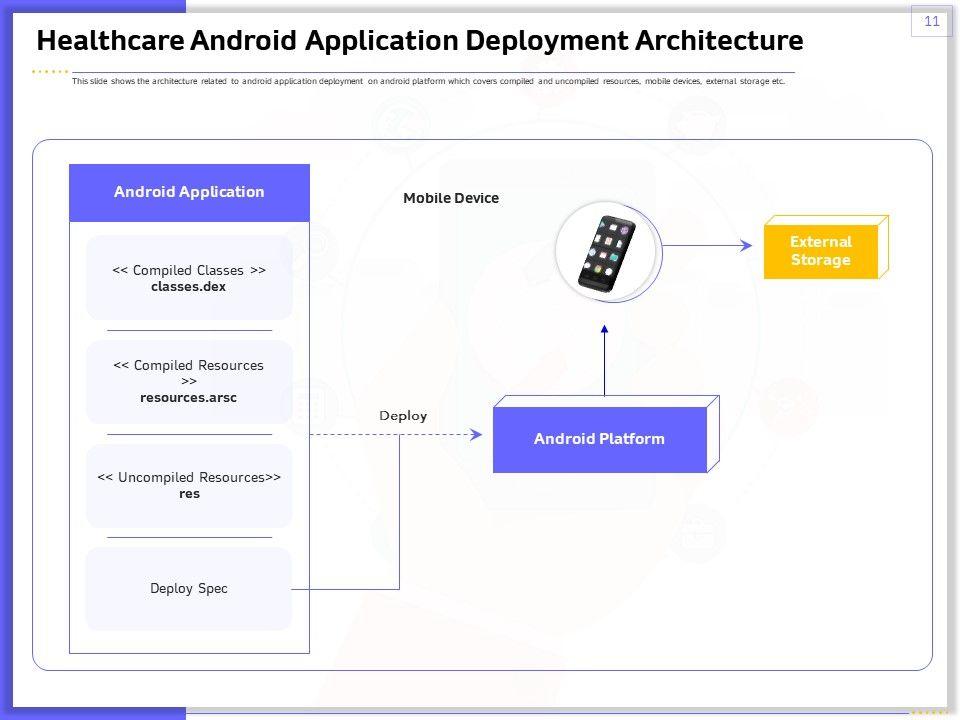Click the slide number 11 box

point(931,21)
